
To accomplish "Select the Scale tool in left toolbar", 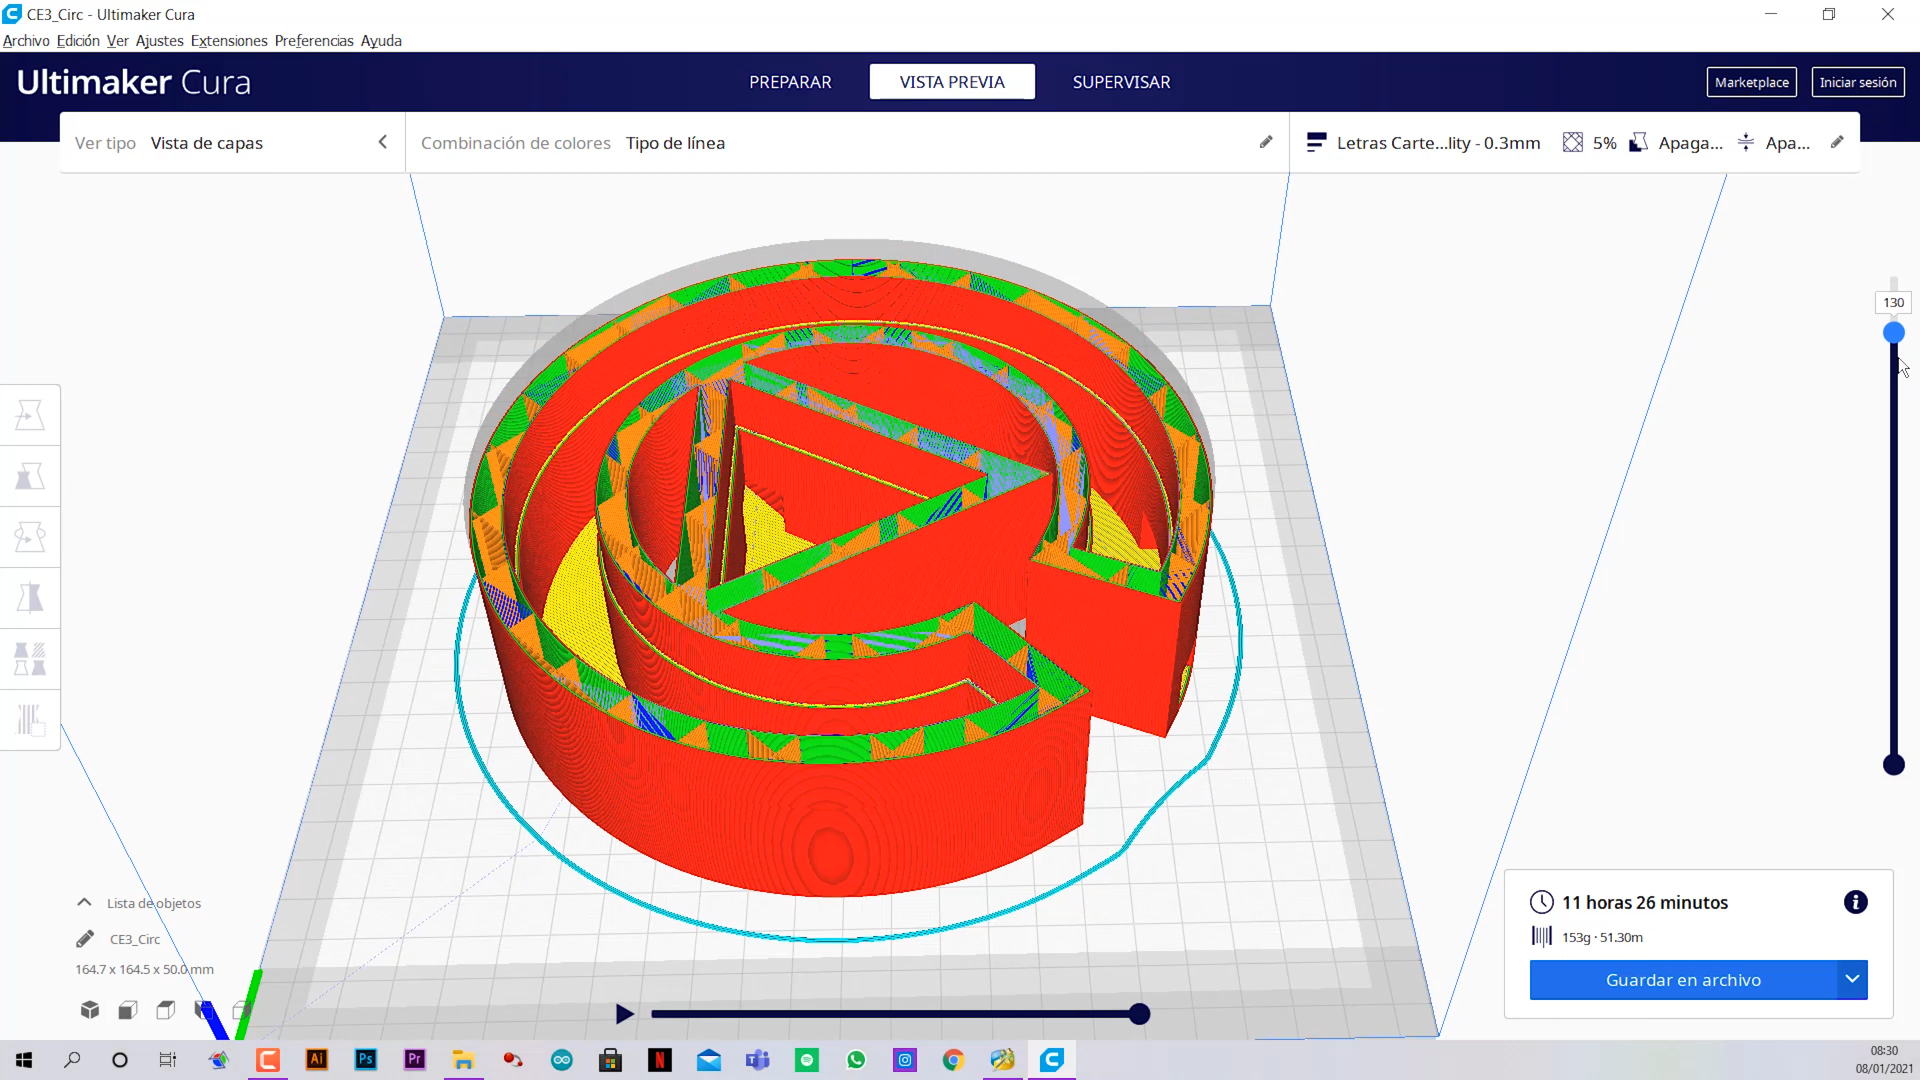I will (30, 476).
